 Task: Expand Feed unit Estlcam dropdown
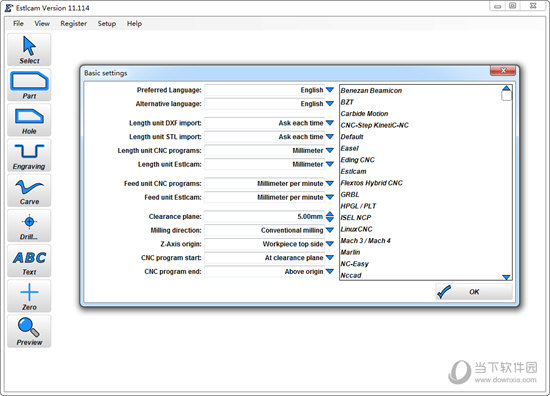click(x=329, y=197)
